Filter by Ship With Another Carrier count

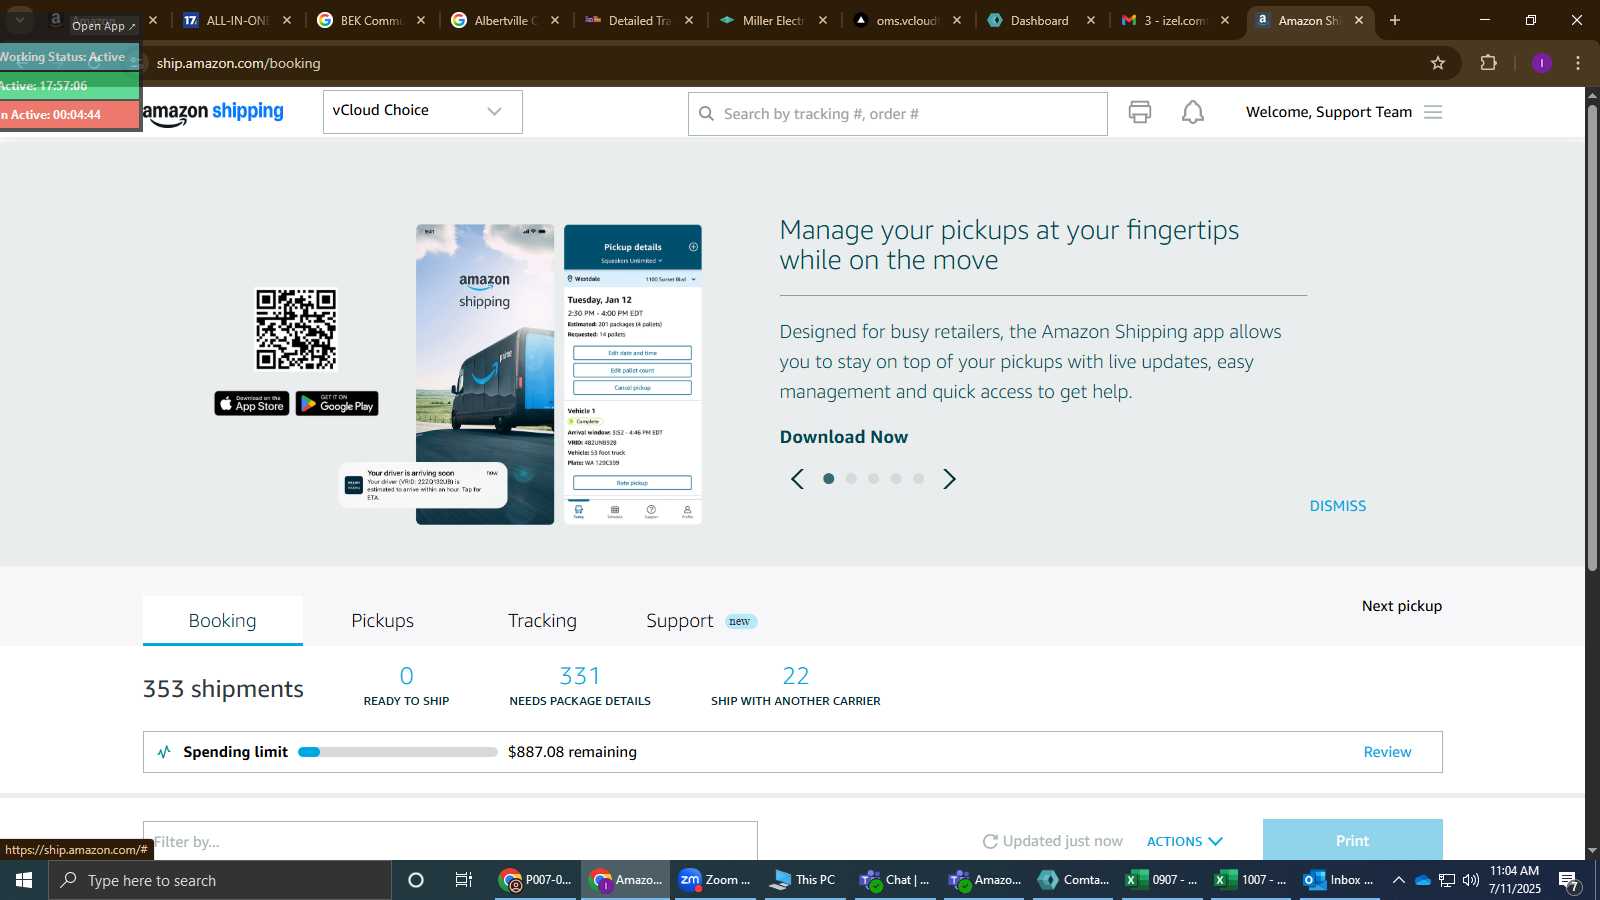(796, 686)
